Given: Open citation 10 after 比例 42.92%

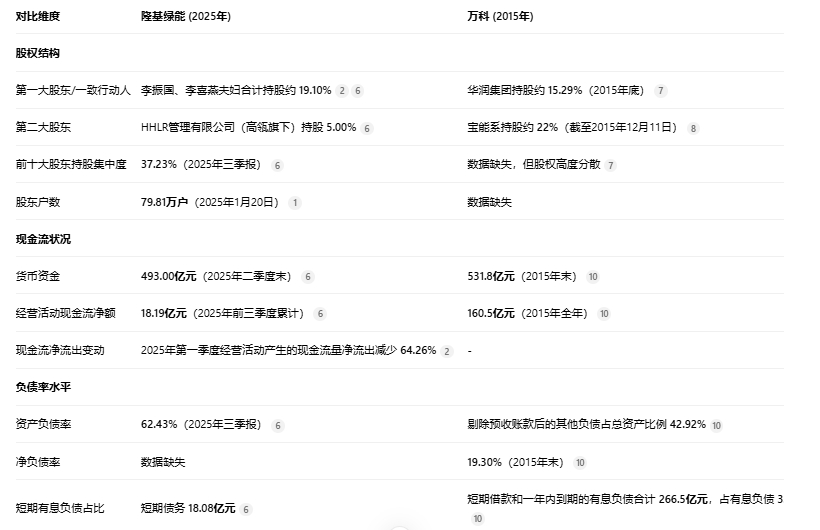Looking at the screenshot, I should tap(716, 425).
